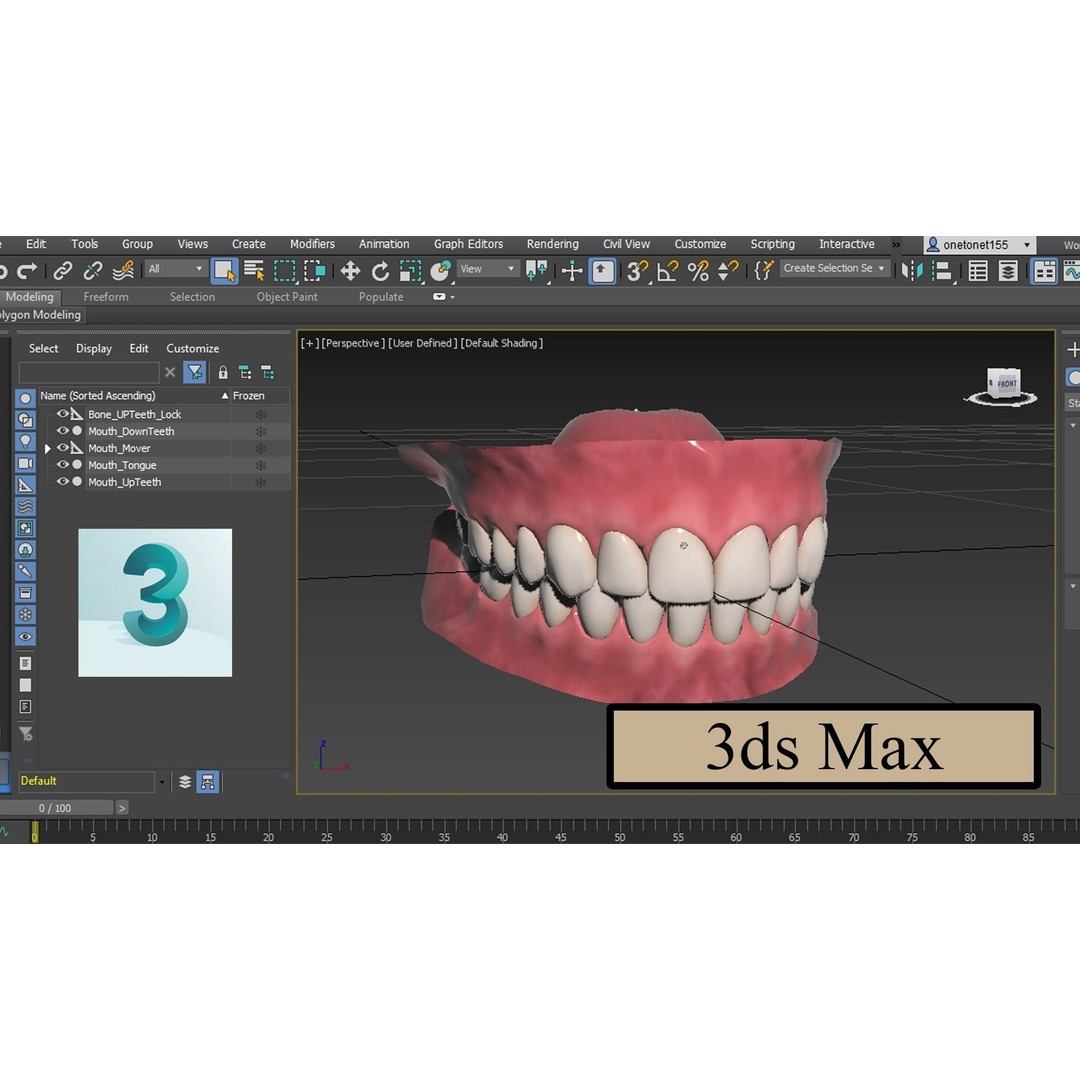This screenshot has height=1080, width=1080.
Task: Click Edit Named Selection Sets icon
Action: [x=763, y=271]
